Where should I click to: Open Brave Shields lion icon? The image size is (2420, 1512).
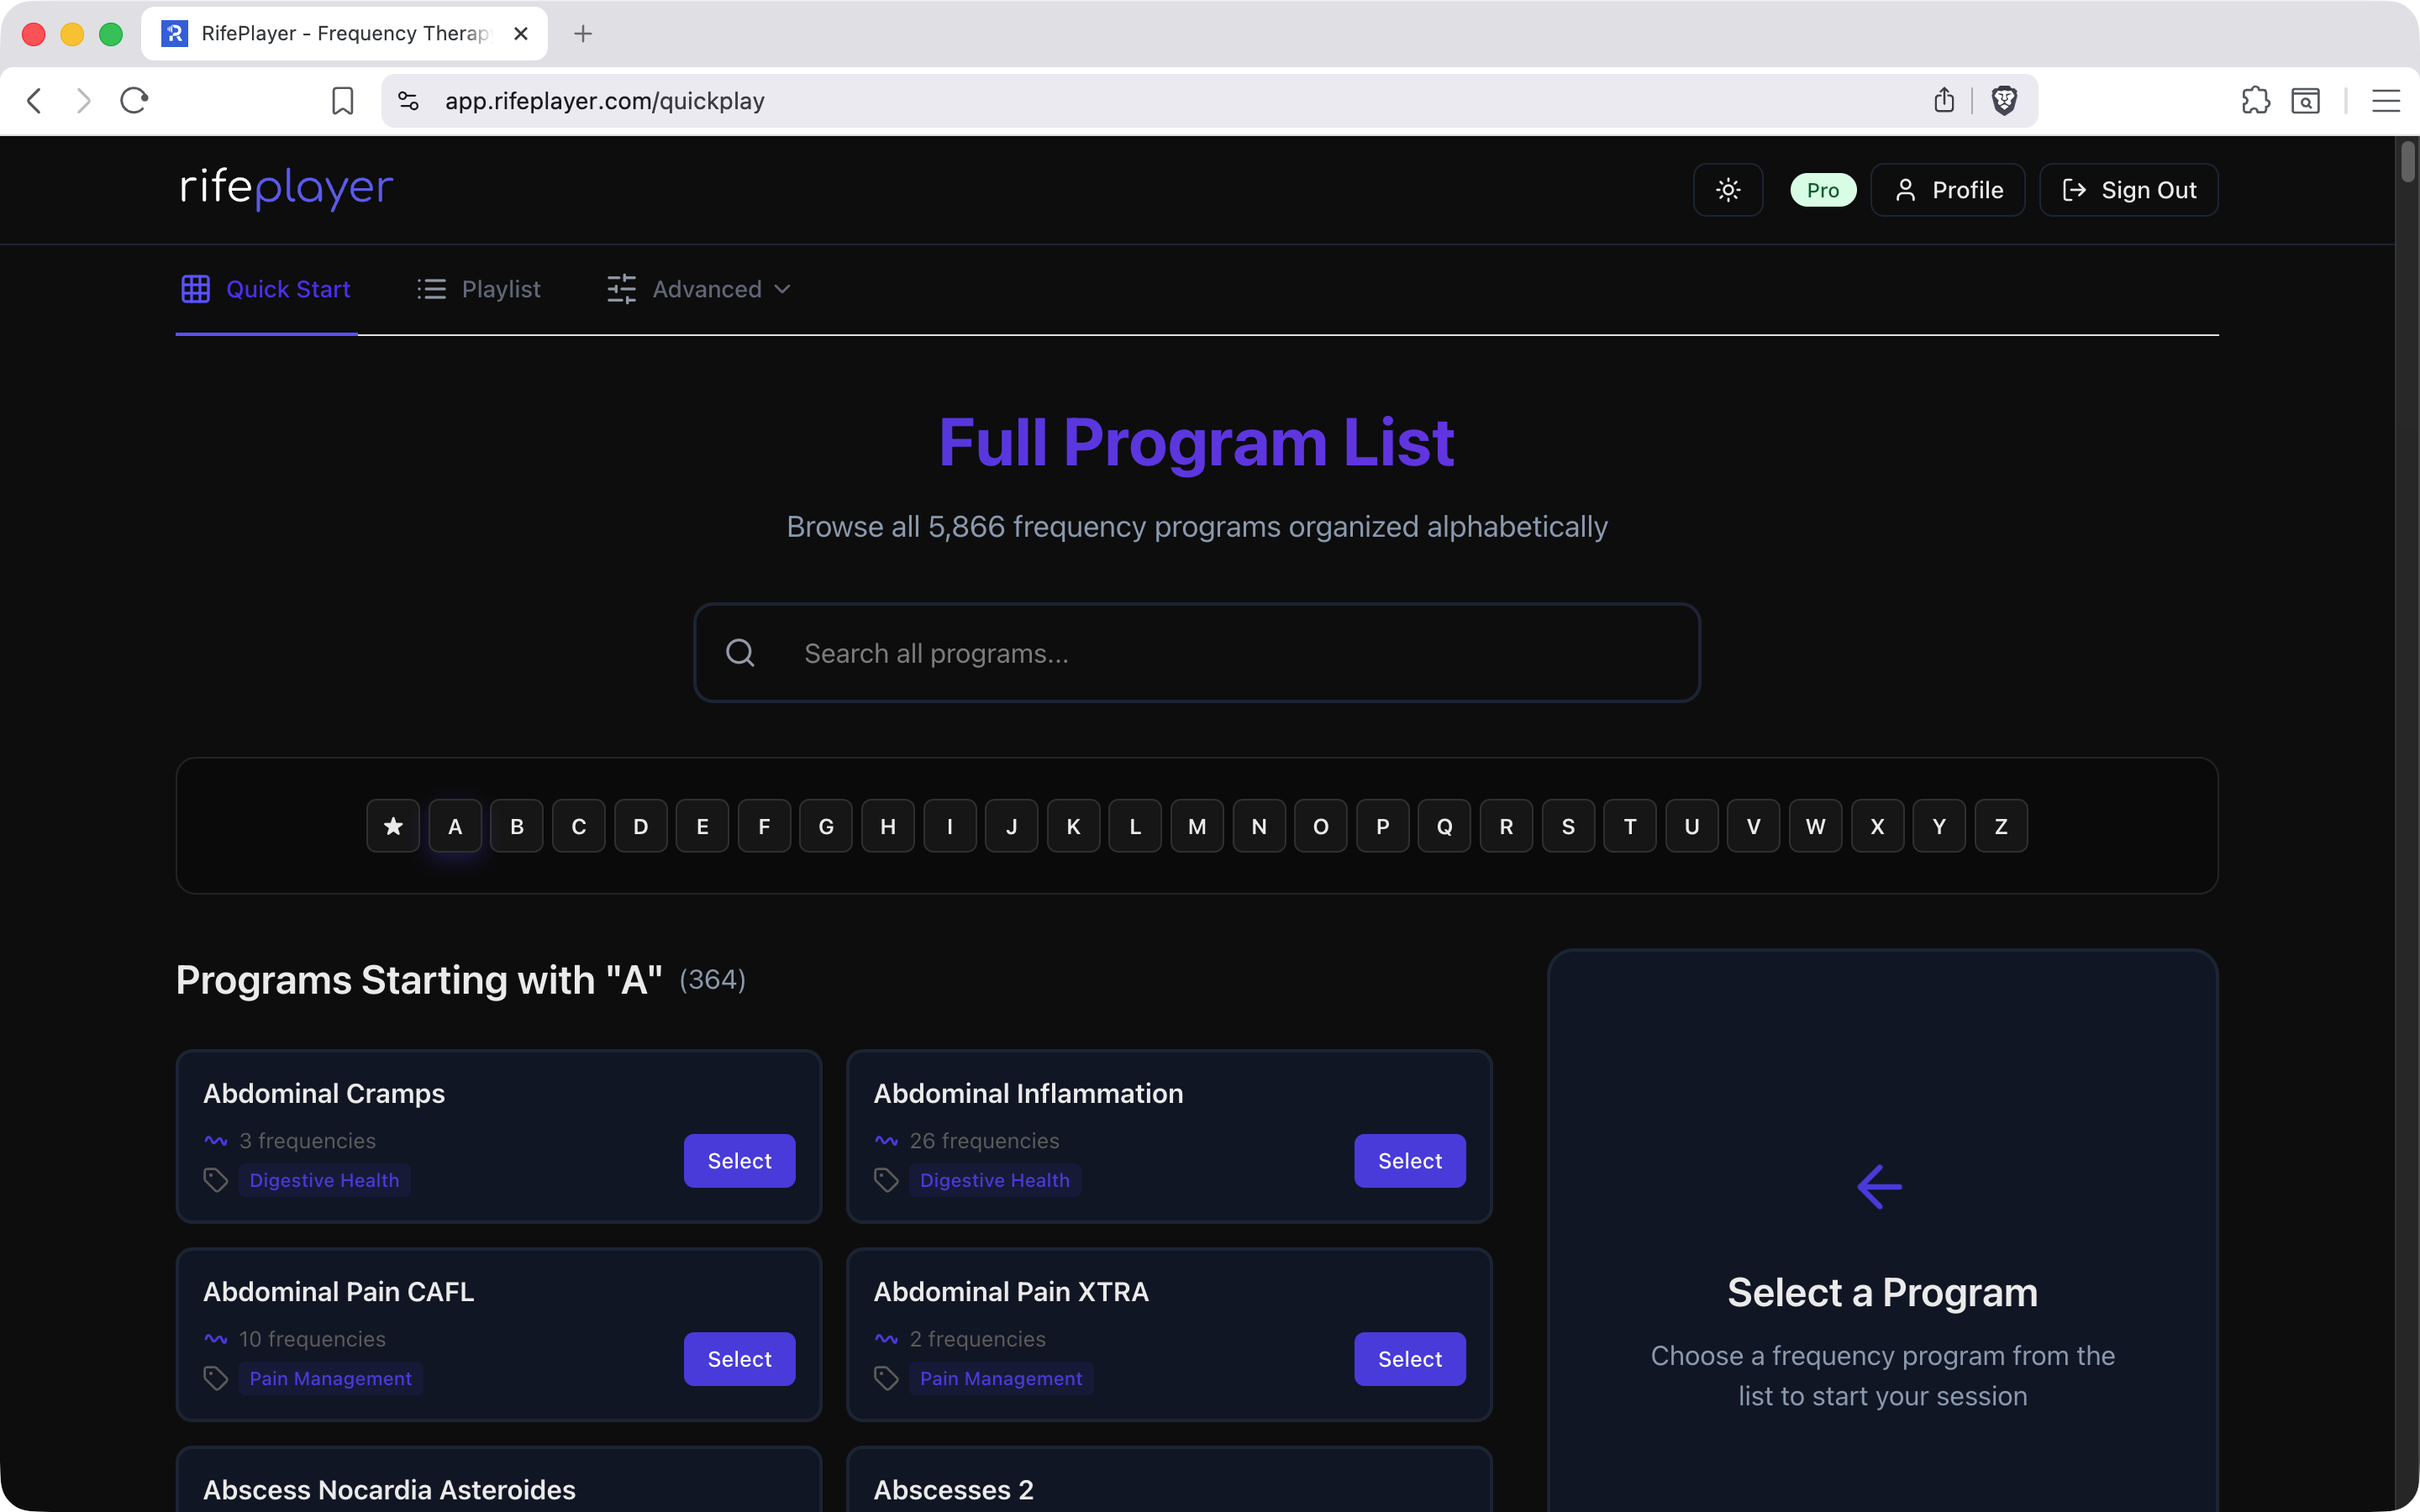pos(2004,100)
